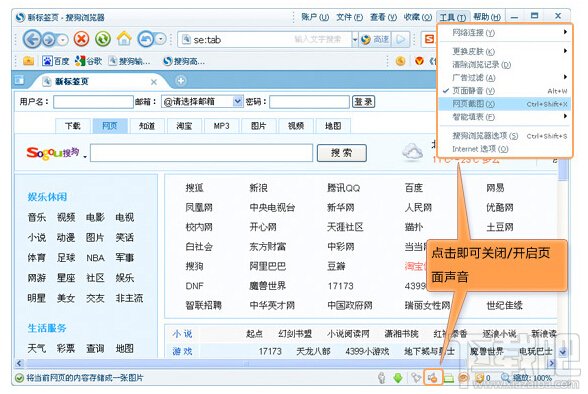Screen dimensions: 588x394
Task: Open the 收藏 menu
Action: tap(417, 17)
